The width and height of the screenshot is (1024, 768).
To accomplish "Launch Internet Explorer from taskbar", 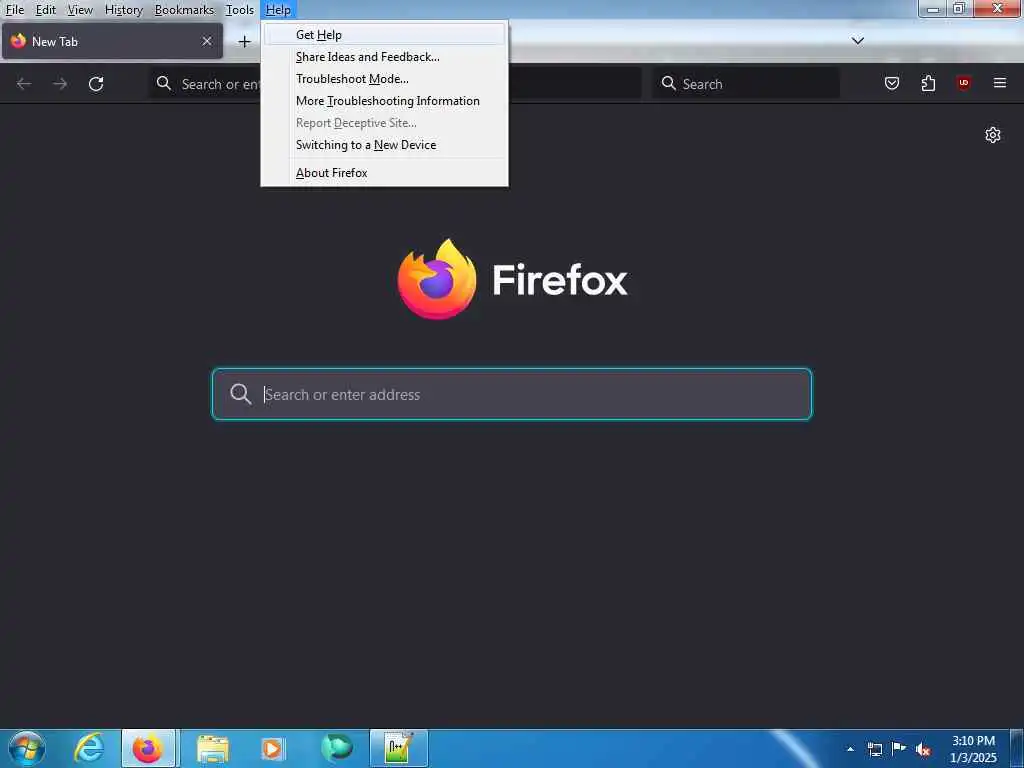I will click(89, 748).
